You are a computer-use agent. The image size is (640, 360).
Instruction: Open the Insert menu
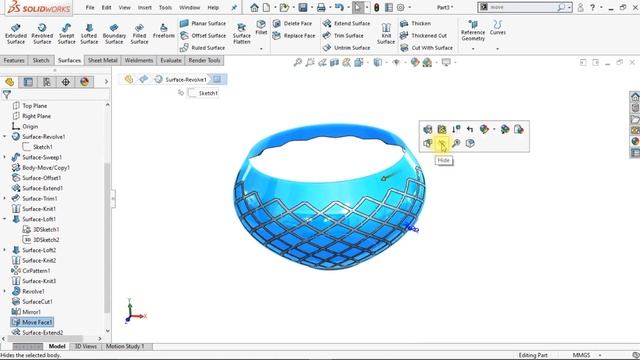pos(144,7)
